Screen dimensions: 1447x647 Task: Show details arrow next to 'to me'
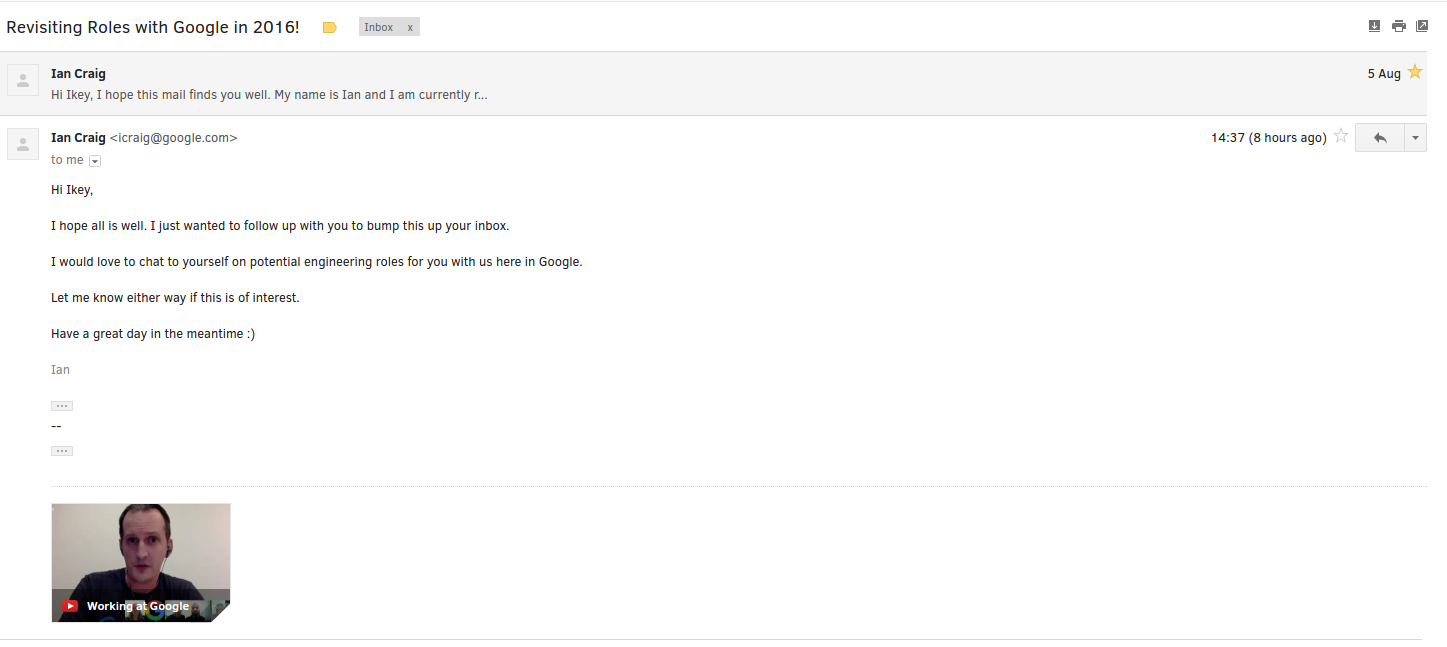(95, 161)
